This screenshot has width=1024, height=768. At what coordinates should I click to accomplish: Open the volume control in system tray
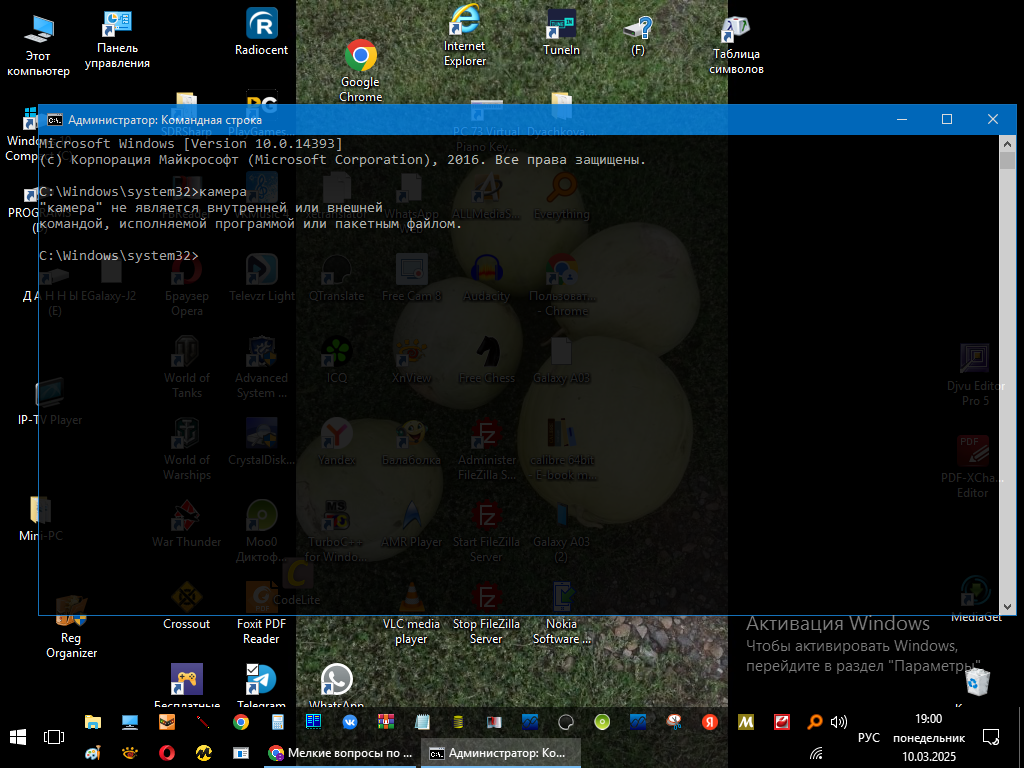coord(839,722)
